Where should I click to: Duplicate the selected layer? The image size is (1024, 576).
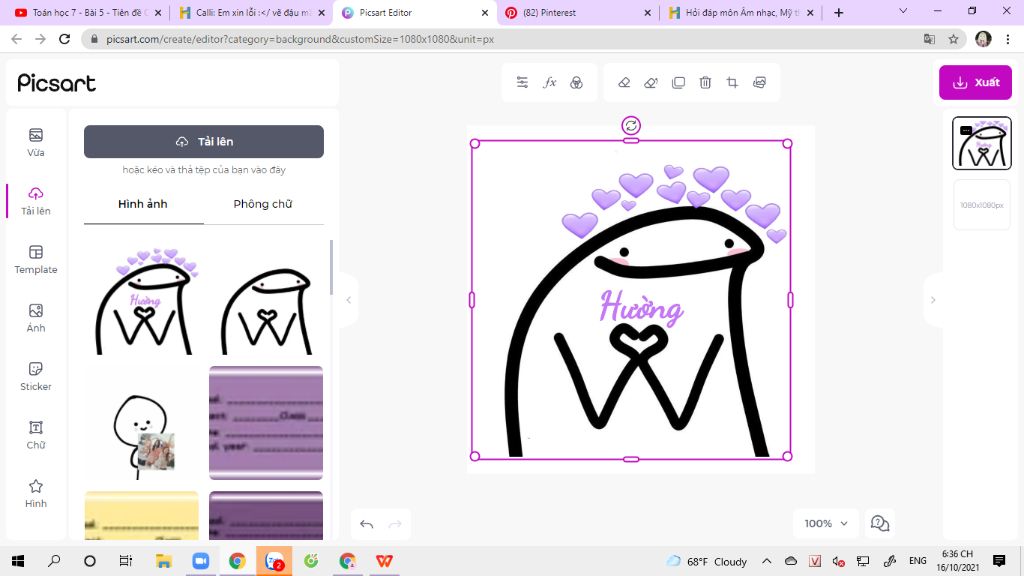pyautogui.click(x=679, y=82)
